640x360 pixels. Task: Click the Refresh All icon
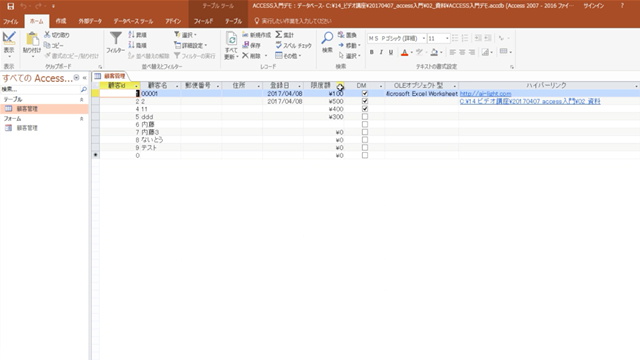click(x=231, y=39)
